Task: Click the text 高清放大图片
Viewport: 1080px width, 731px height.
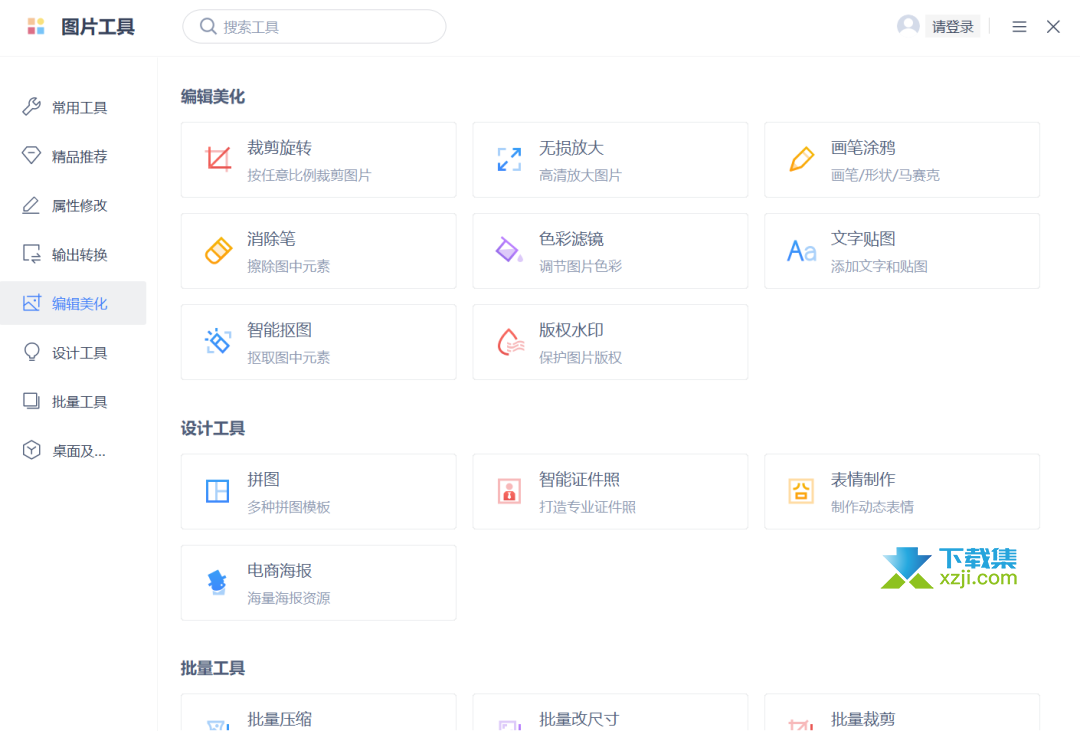Action: 580,175
